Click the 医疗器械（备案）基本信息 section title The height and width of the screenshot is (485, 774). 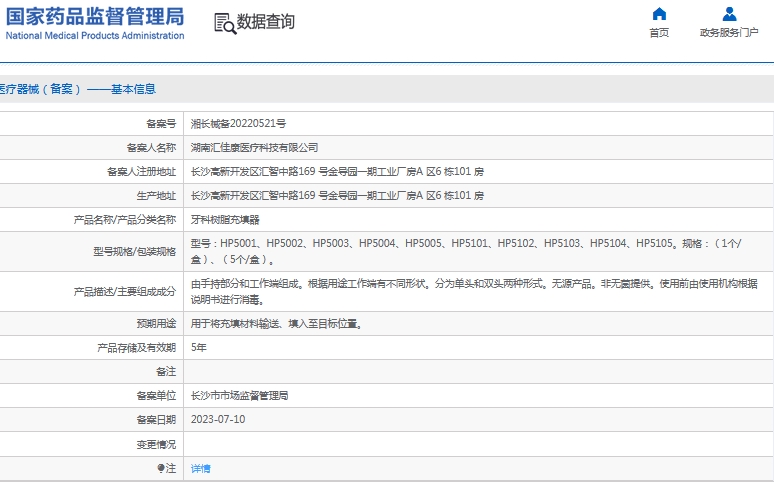(x=77, y=89)
